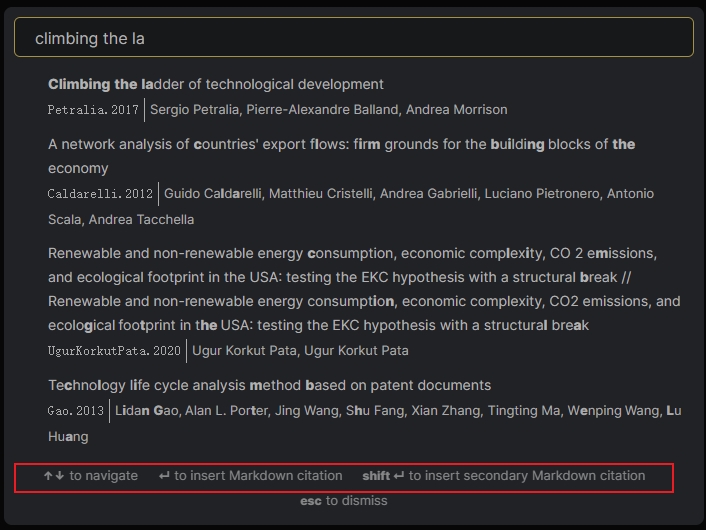Image resolution: width=706 pixels, height=530 pixels.
Task: Select 'Technology life cycle analysis method' result
Action: click(x=269, y=385)
